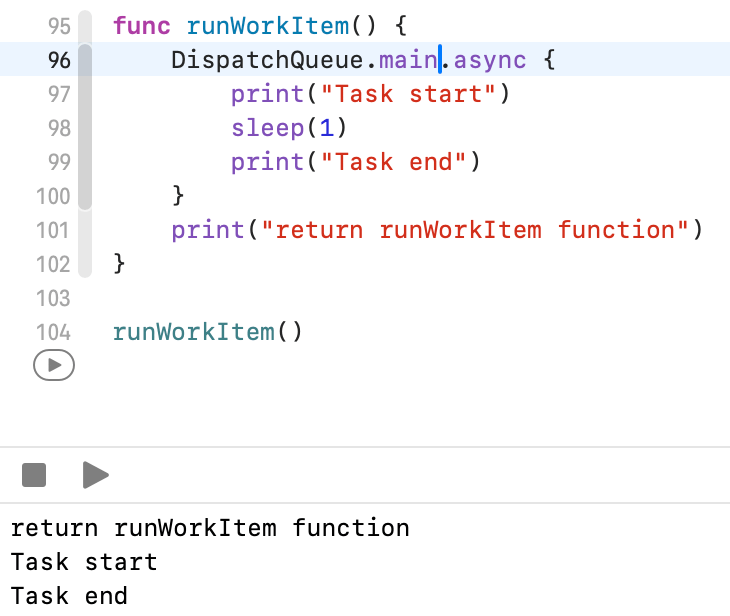
Task: Click the fold ribbon beside line 95
Action: point(85,26)
